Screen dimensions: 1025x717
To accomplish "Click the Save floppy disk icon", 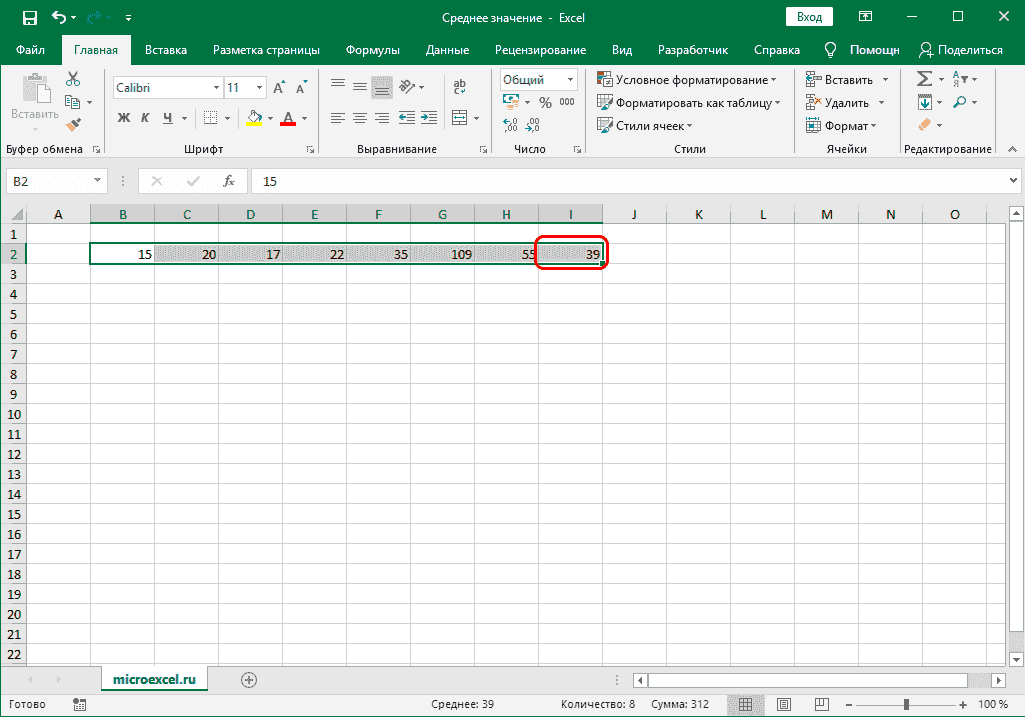I will point(29,17).
